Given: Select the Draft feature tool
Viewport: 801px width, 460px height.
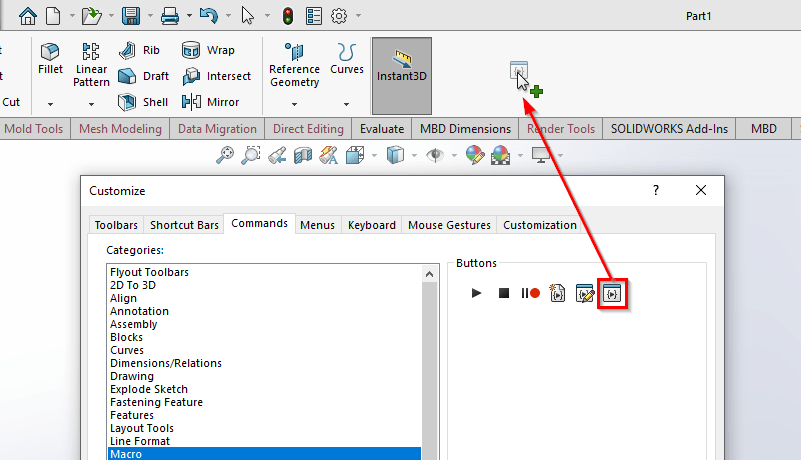Looking at the screenshot, I should (143, 76).
